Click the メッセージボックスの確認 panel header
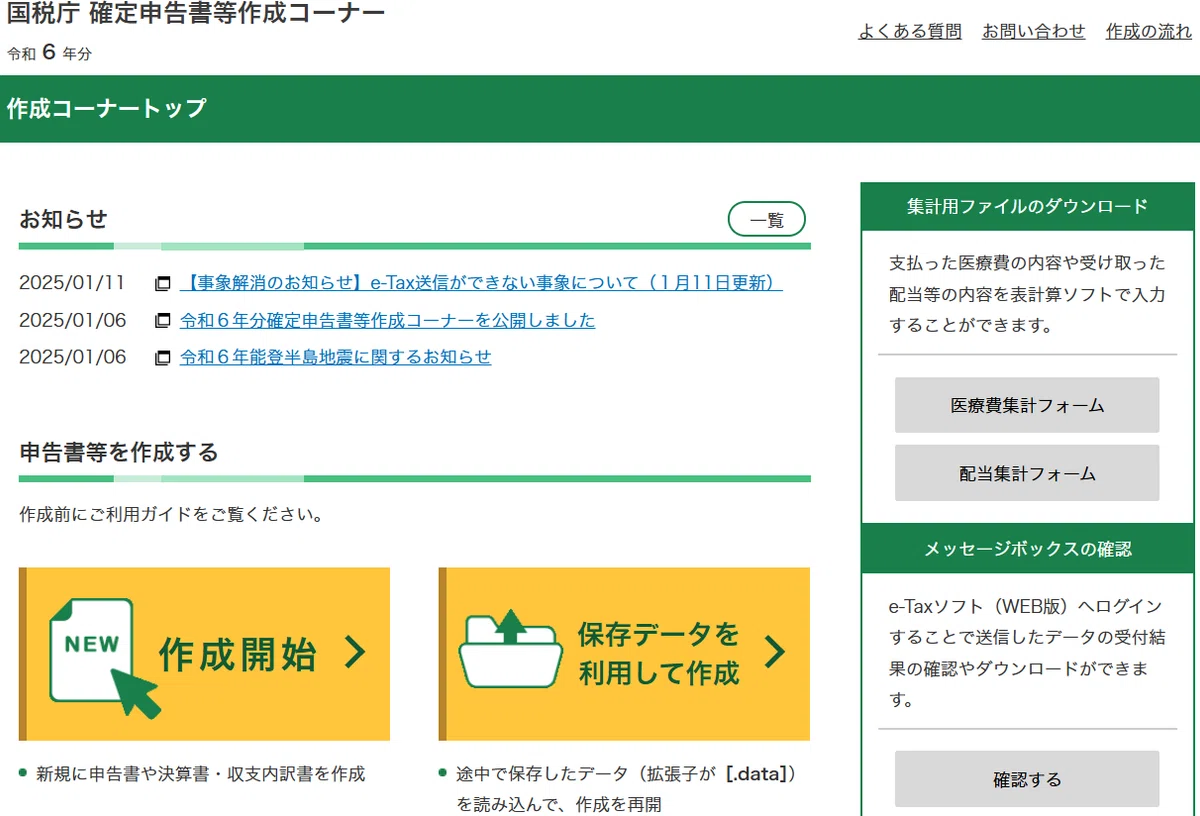 (x=1027, y=549)
